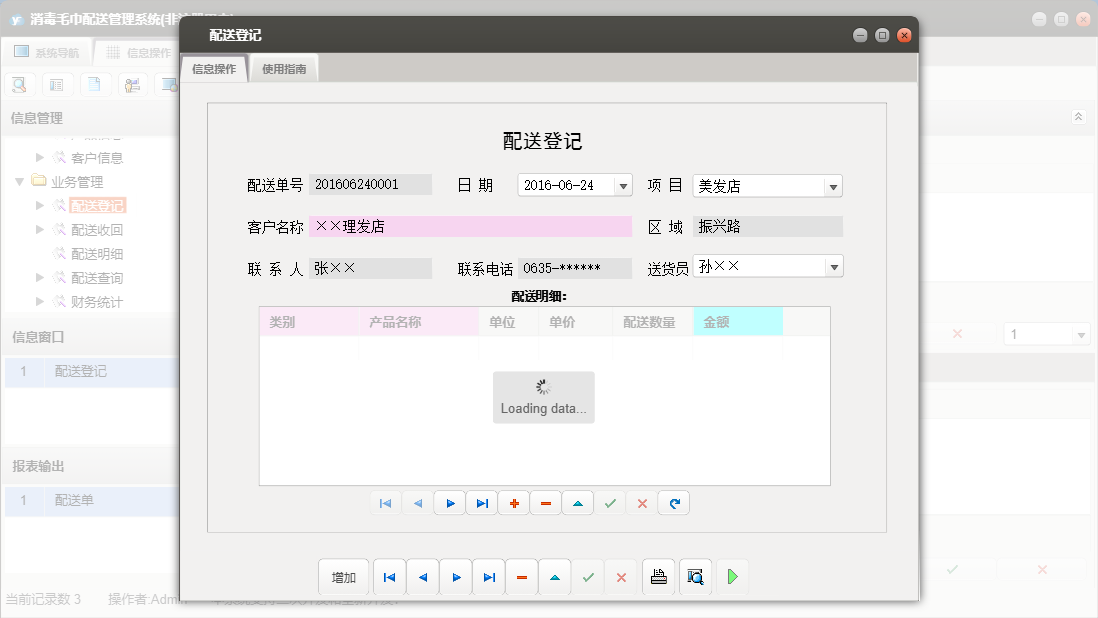
Task: Execute with the green run arrow icon
Action: (x=731, y=577)
